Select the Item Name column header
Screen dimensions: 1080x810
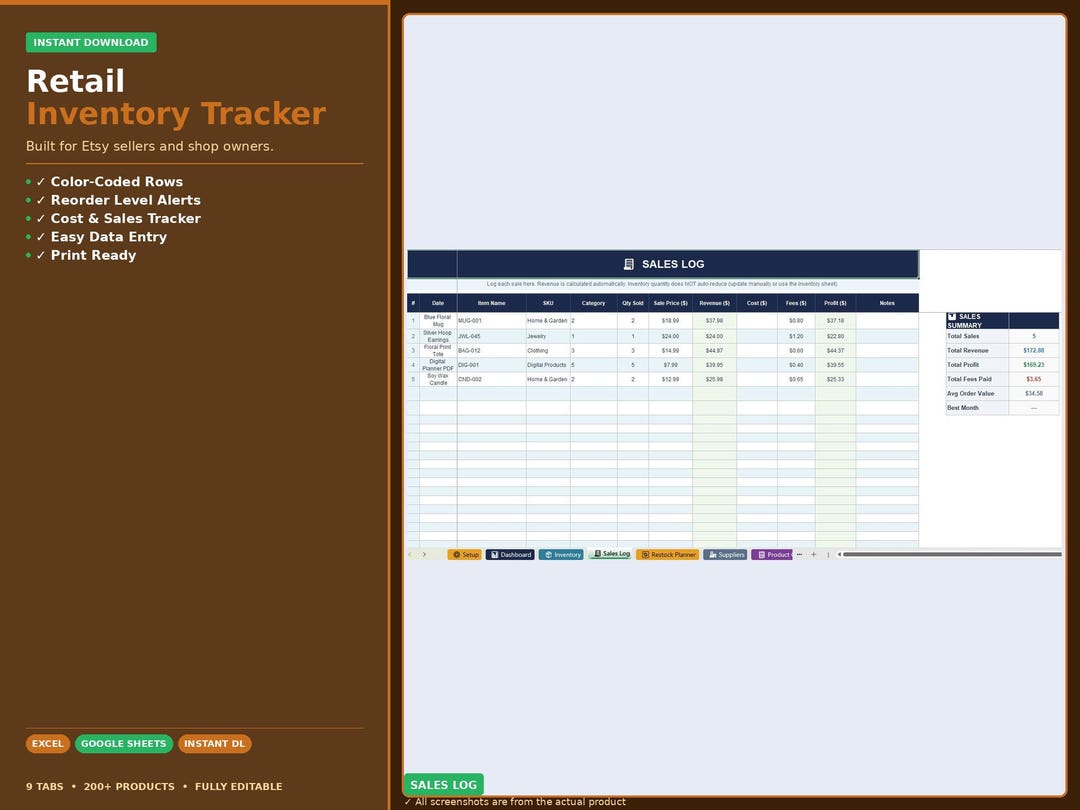point(492,303)
